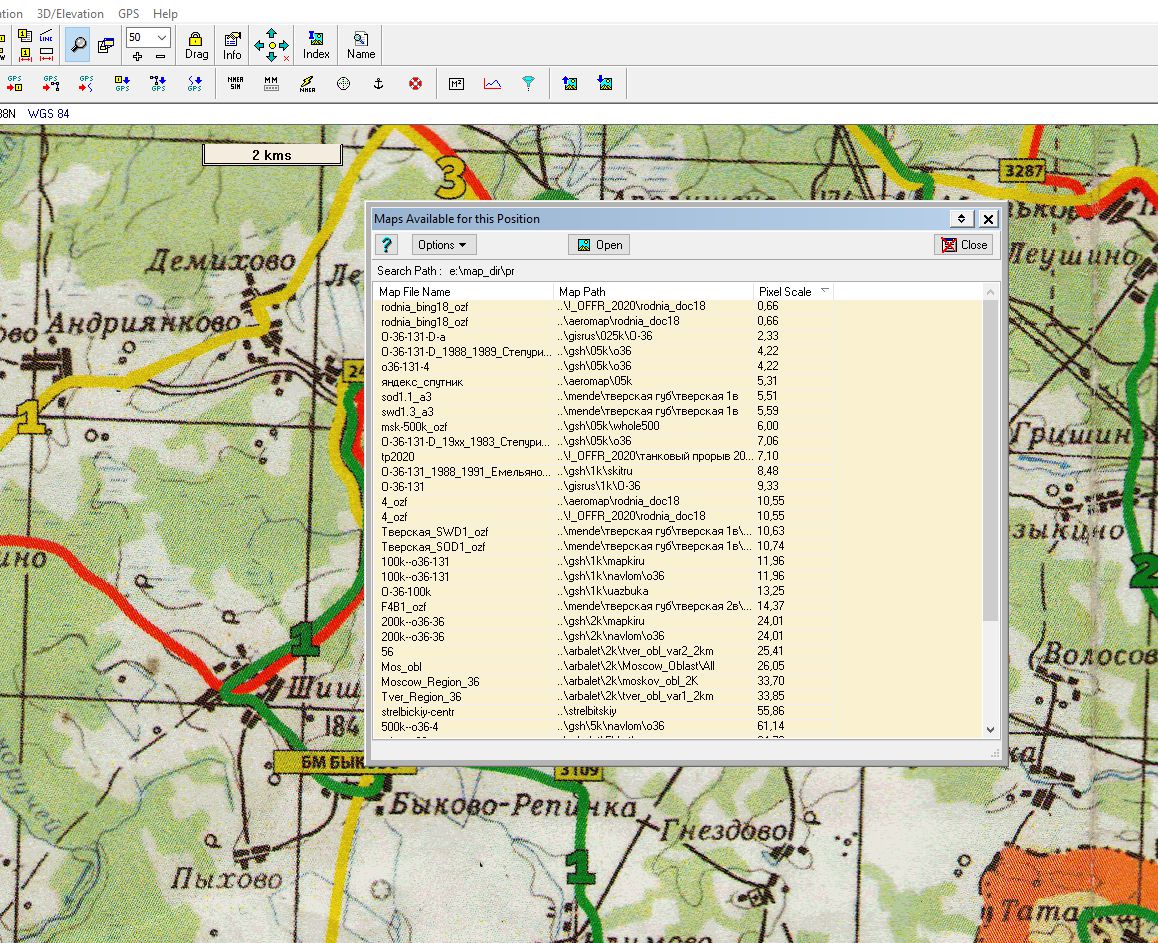
Task: Toggle NMEA simulator icon
Action: coord(235,84)
